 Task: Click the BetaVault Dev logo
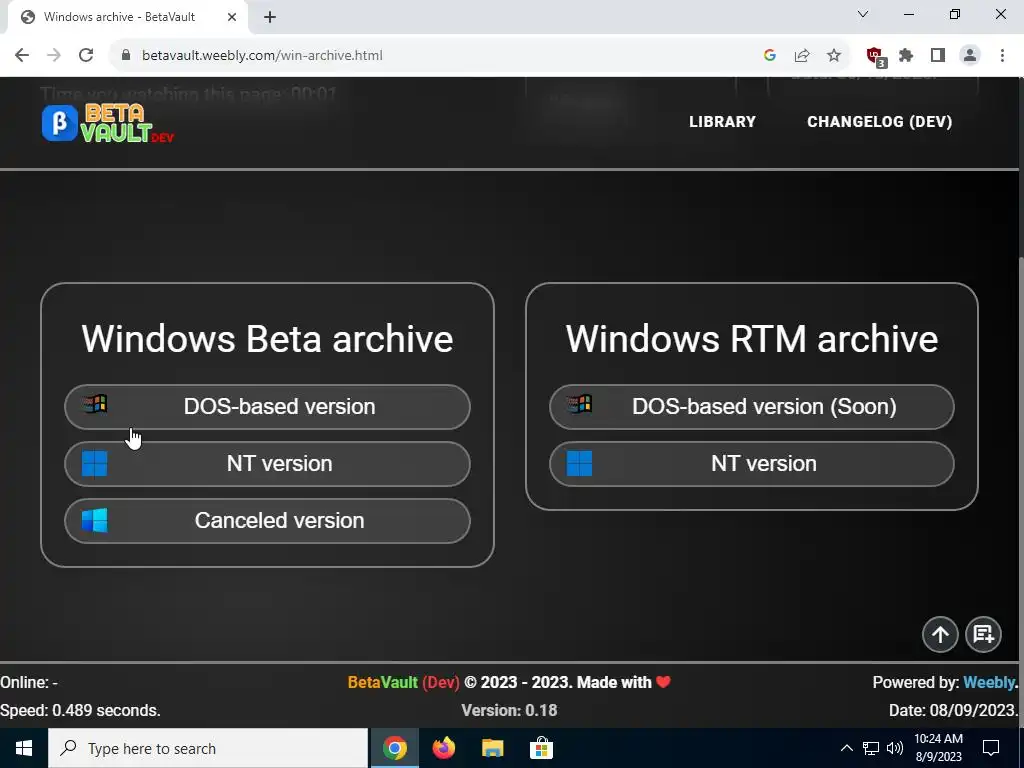[x=108, y=123]
